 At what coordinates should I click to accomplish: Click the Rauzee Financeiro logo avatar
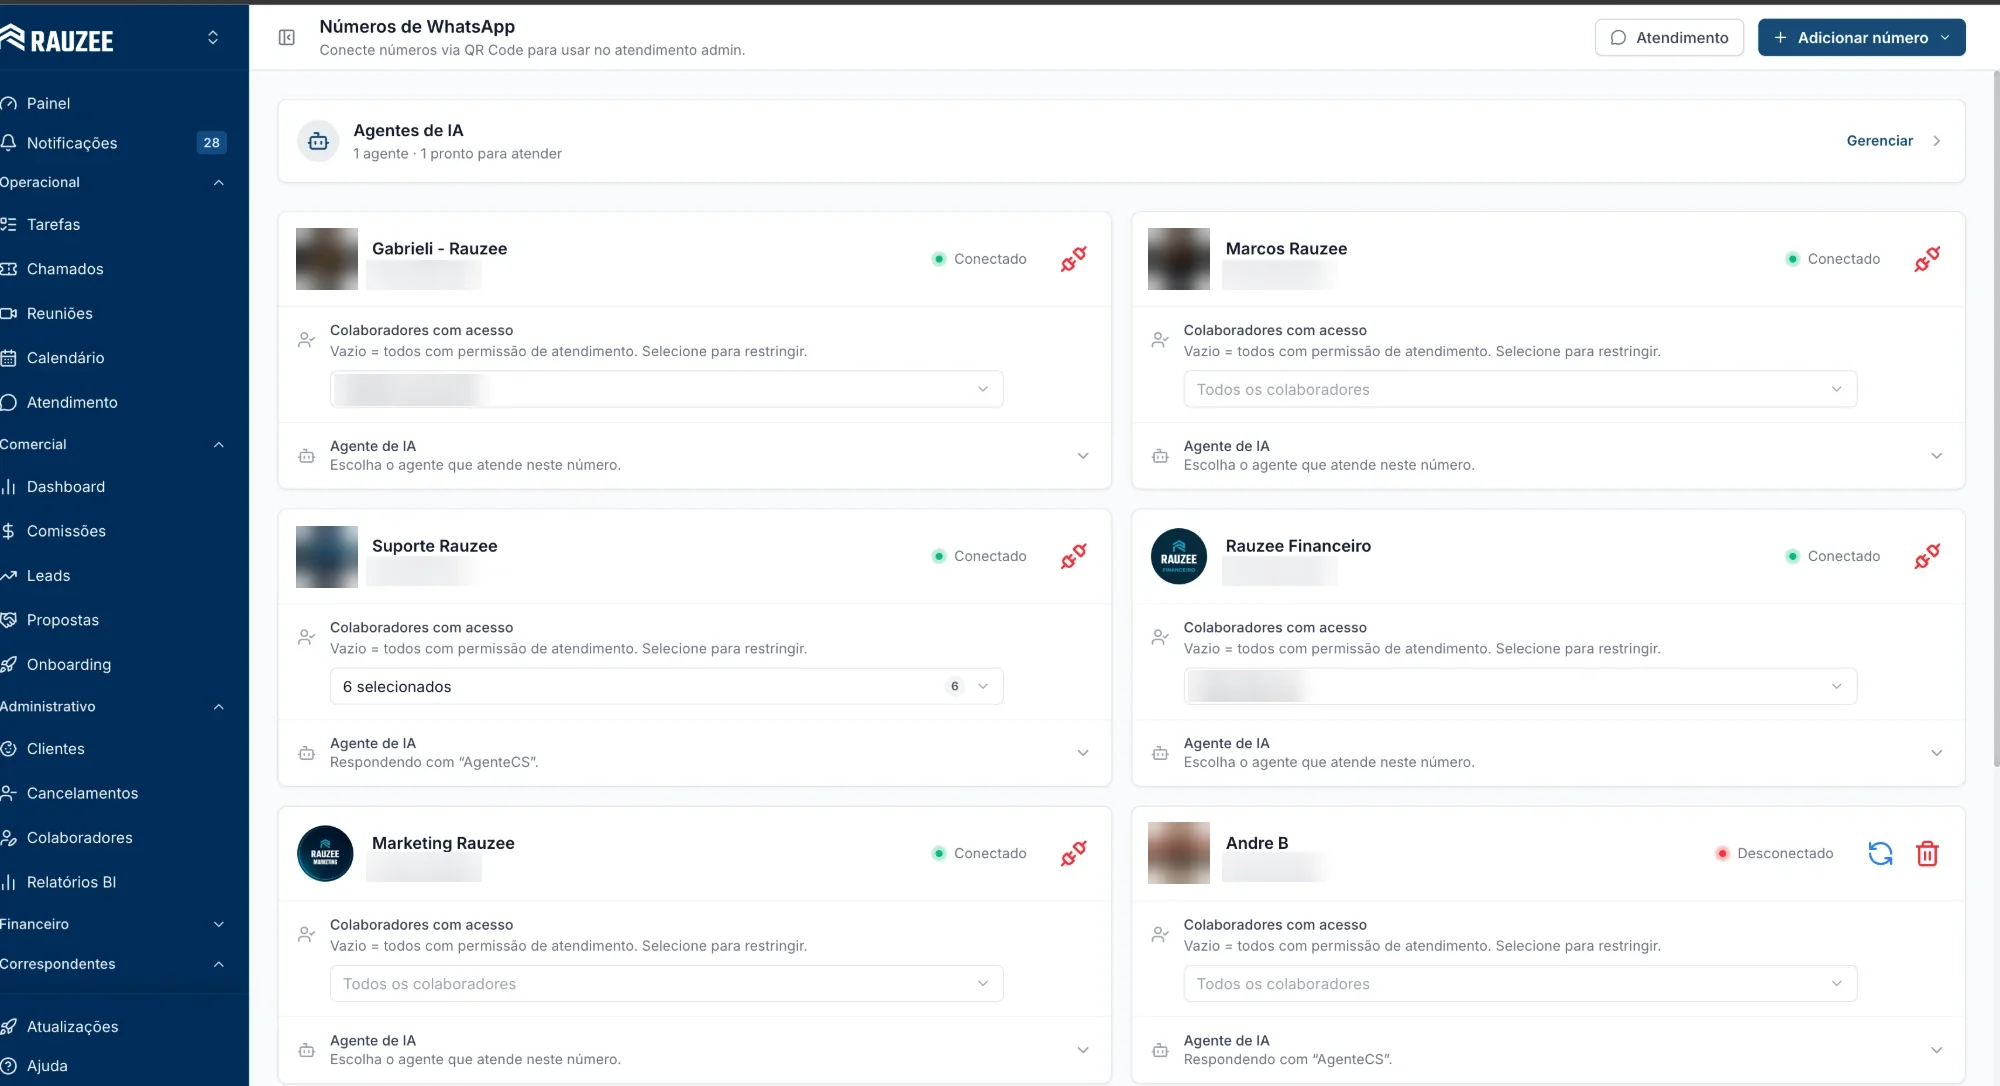(x=1179, y=556)
